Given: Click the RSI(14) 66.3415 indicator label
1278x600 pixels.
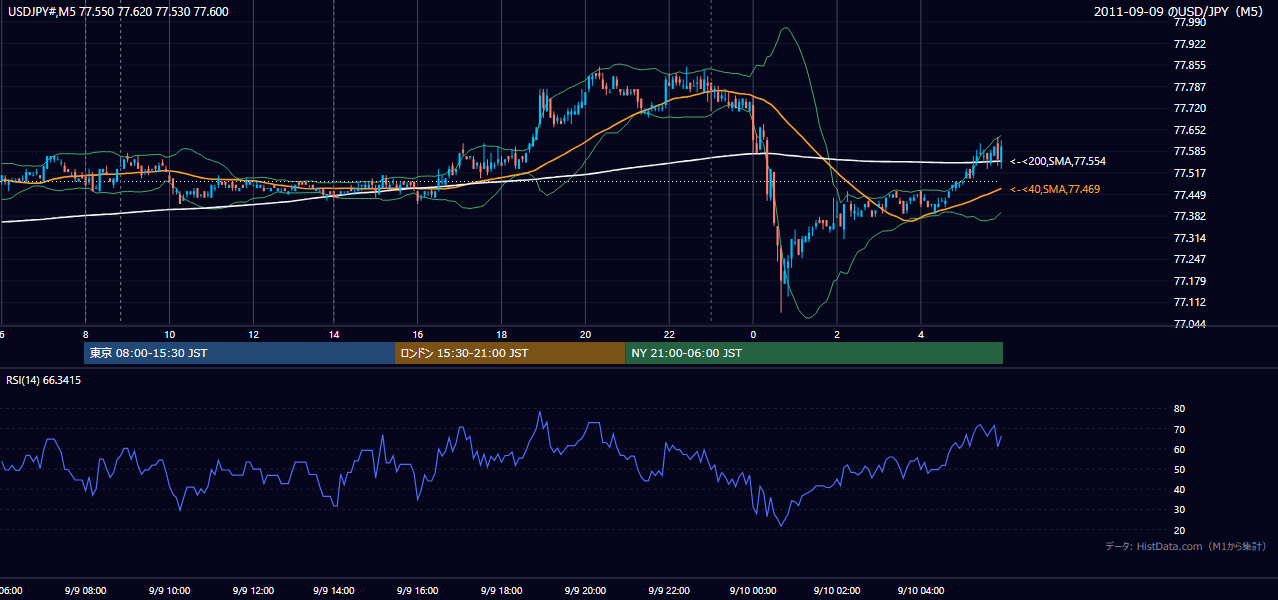Looking at the screenshot, I should click(44, 380).
